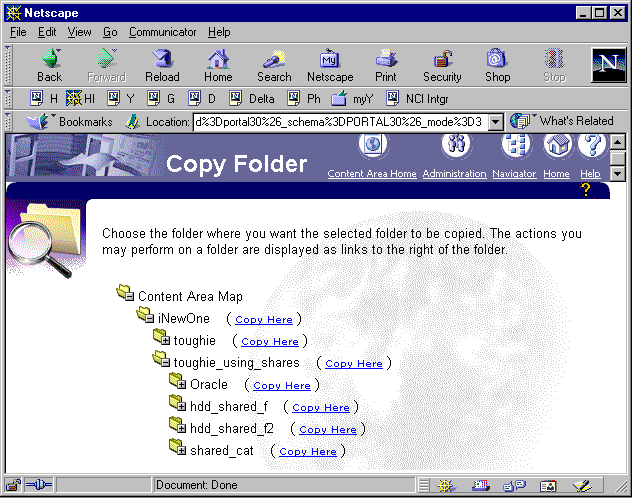Viewport: 632px width, 498px height.
Task: Click Copy Here next to shared_cat
Action: tap(308, 451)
